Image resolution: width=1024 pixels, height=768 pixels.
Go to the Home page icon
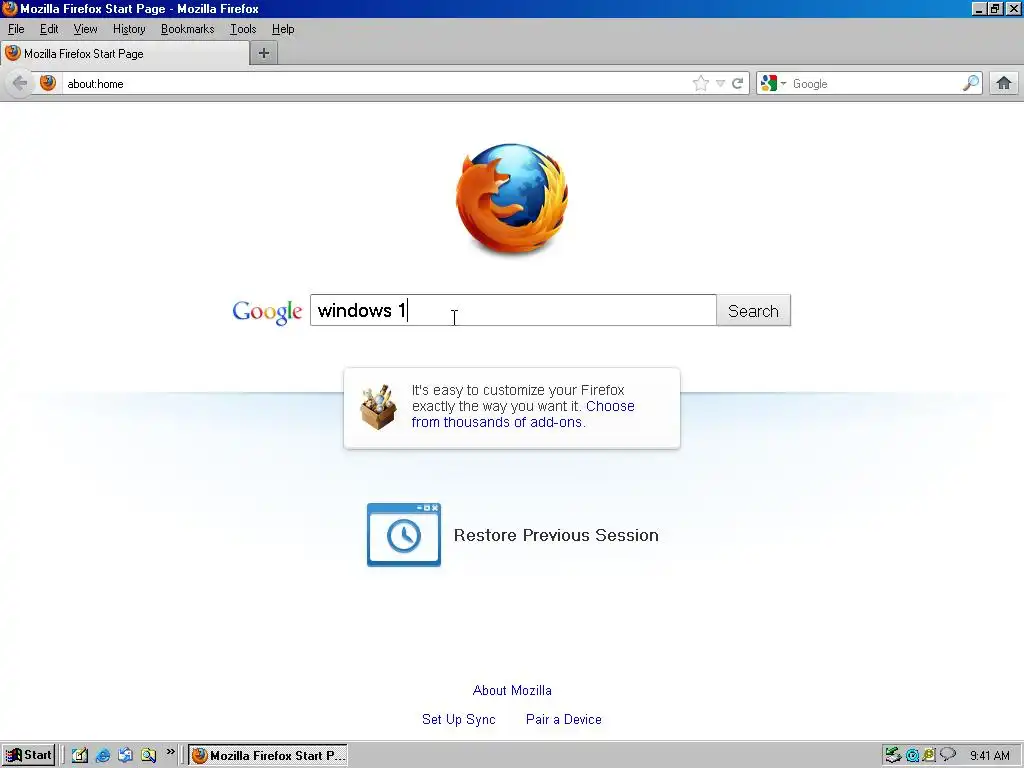(1004, 83)
